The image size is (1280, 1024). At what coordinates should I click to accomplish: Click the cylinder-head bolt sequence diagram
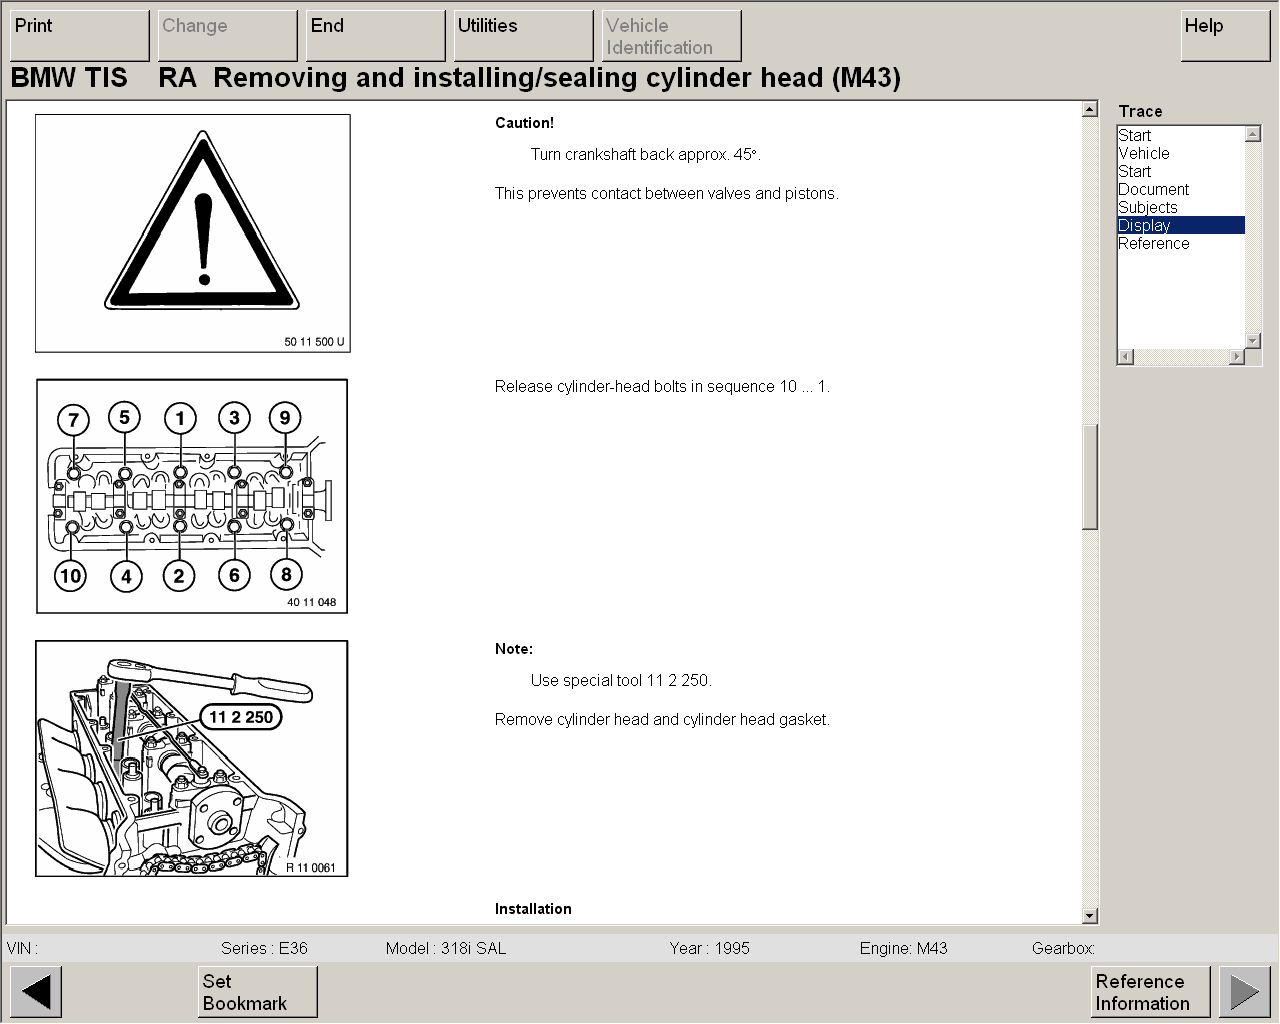pyautogui.click(x=192, y=496)
